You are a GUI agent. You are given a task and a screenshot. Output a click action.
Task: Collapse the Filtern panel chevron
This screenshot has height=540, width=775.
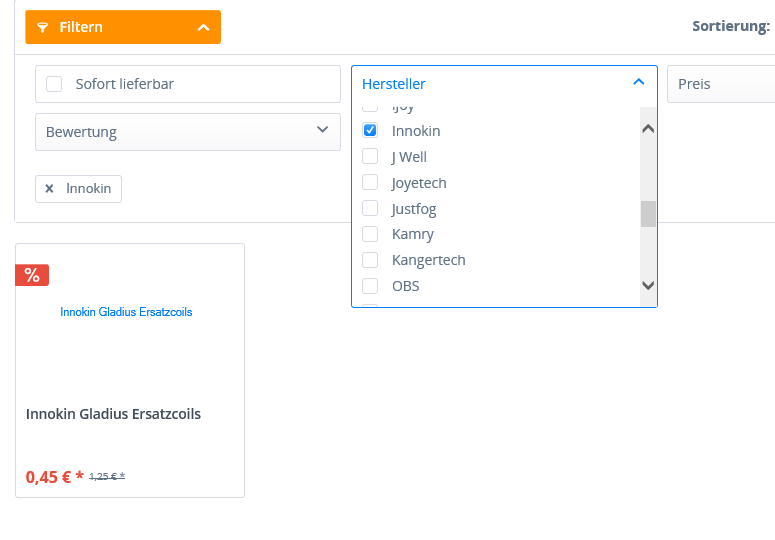point(203,27)
